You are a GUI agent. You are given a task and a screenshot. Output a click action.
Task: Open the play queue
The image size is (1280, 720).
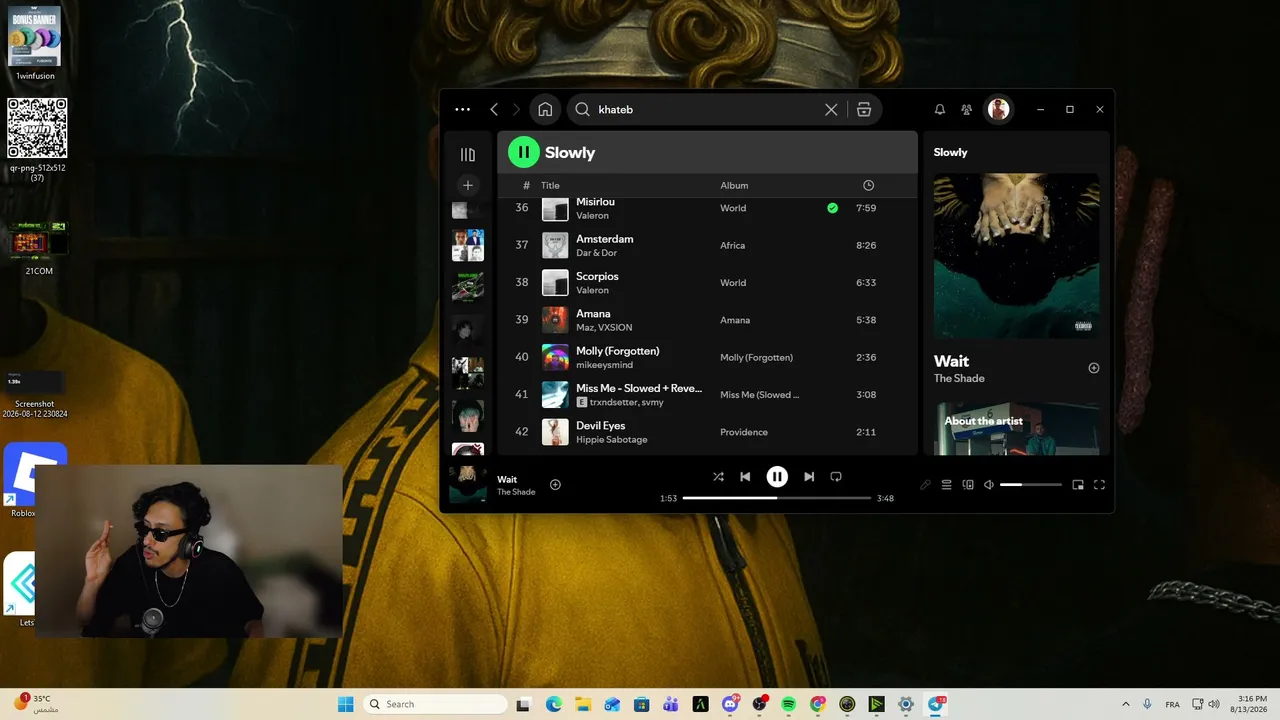pos(946,485)
